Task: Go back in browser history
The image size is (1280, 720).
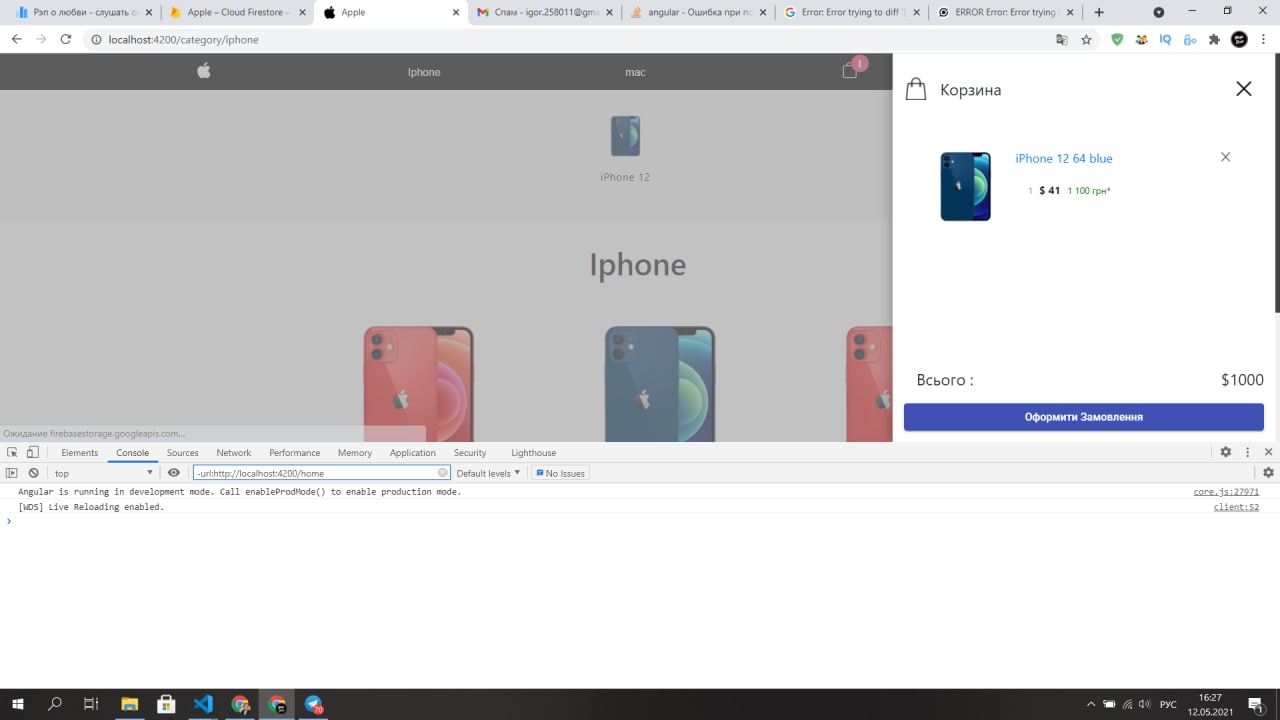Action: click(16, 39)
